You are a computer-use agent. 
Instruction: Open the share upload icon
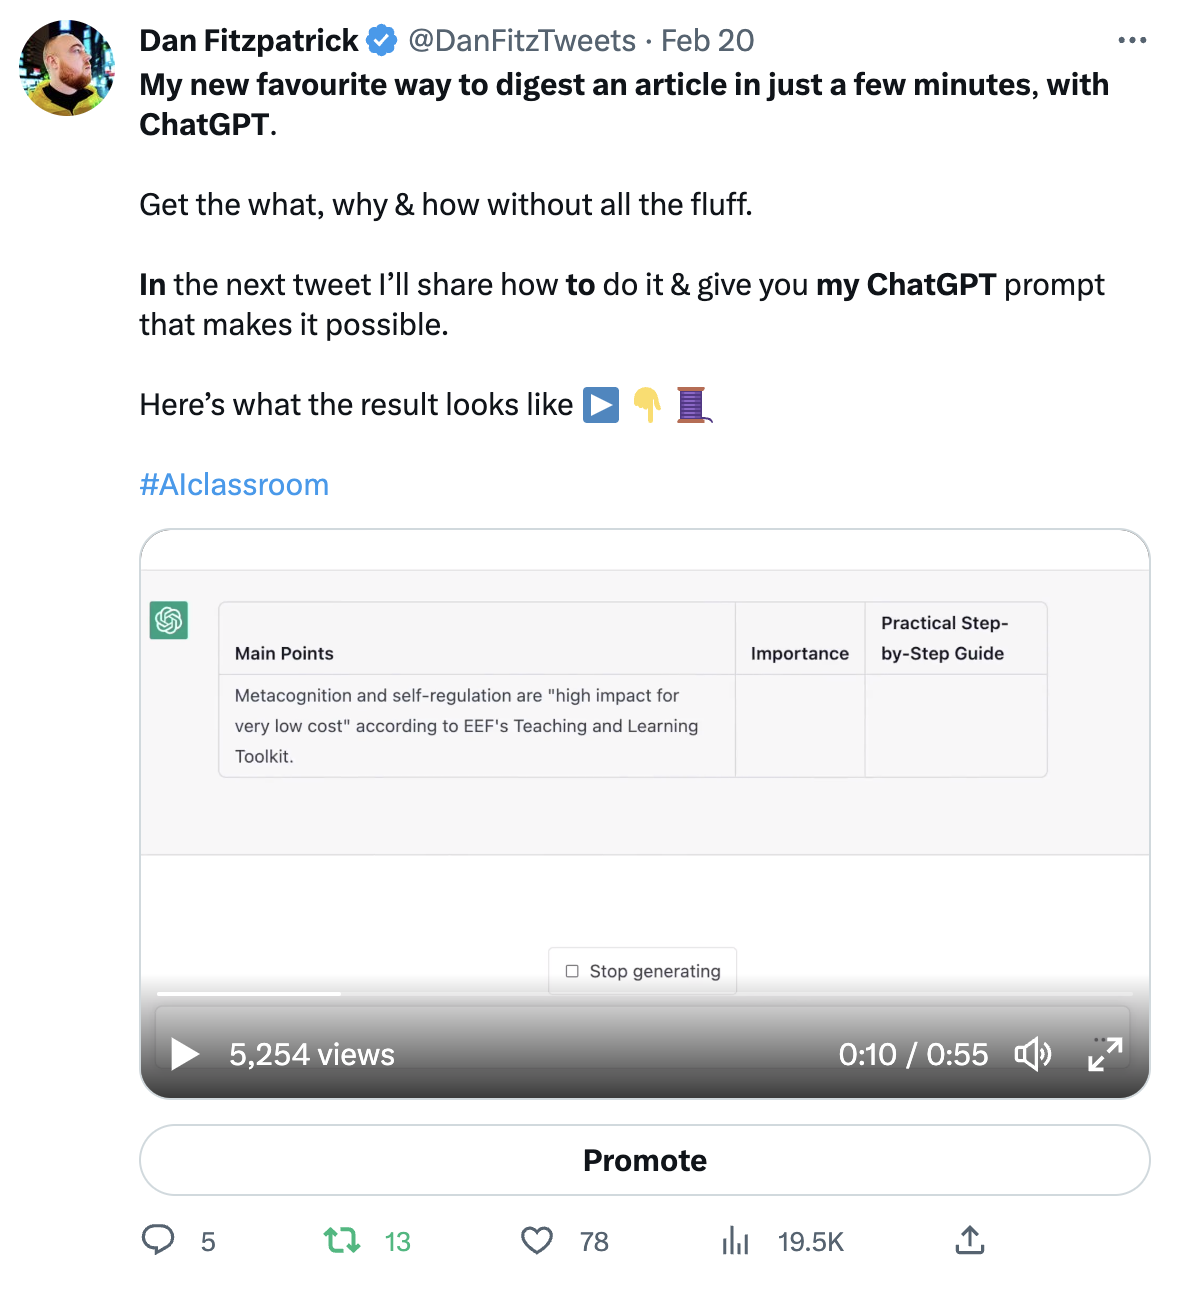pos(970,1241)
